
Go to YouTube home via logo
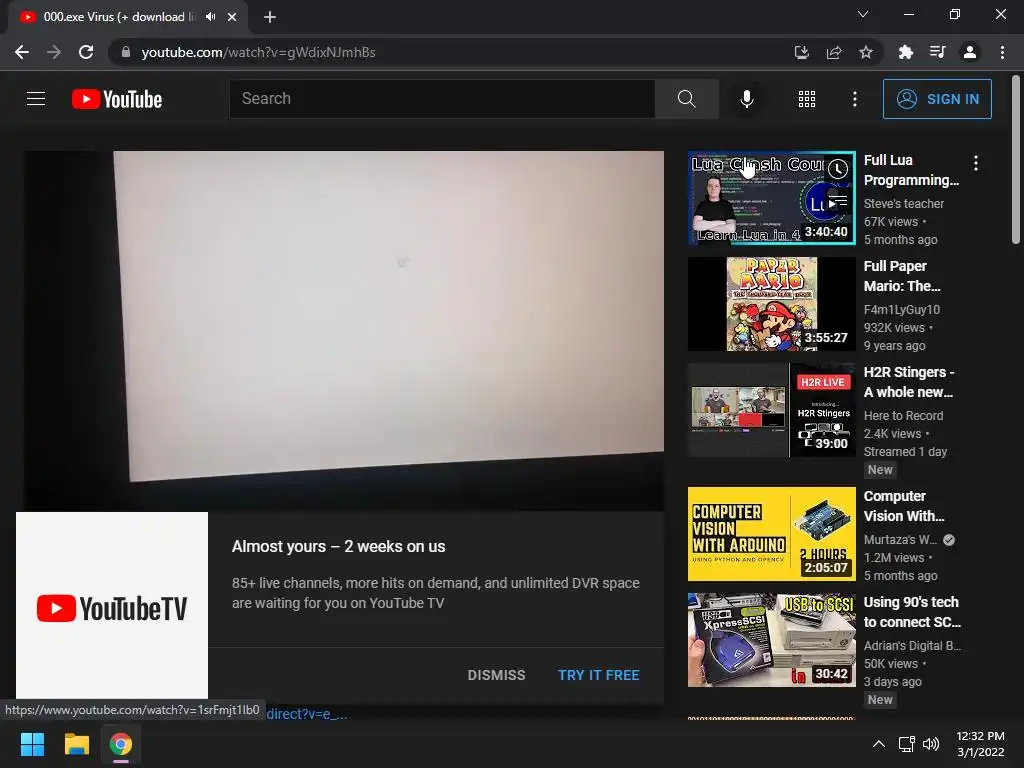(117, 99)
